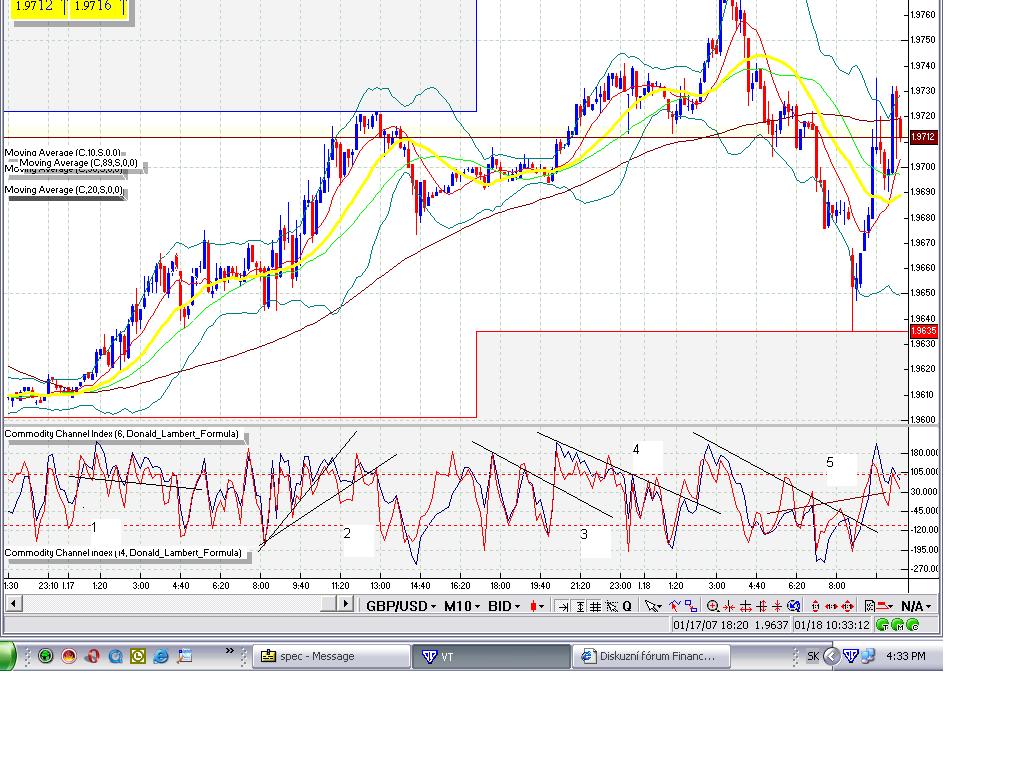Click the Q icon in the chart toolbar
1024x768 pixels.
[627, 607]
